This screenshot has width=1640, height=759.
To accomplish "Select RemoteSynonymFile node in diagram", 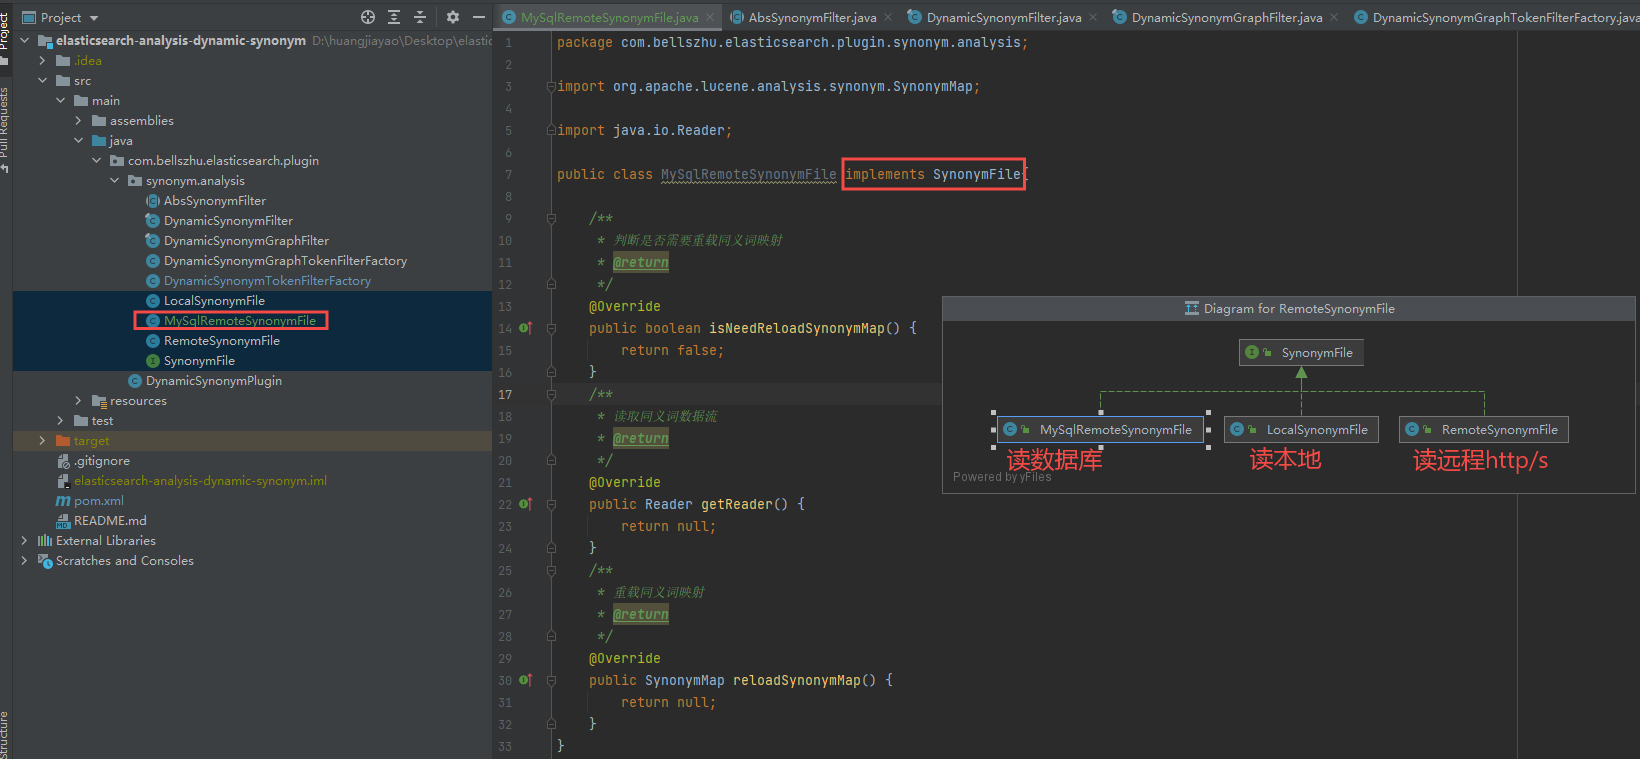I will point(1484,429).
